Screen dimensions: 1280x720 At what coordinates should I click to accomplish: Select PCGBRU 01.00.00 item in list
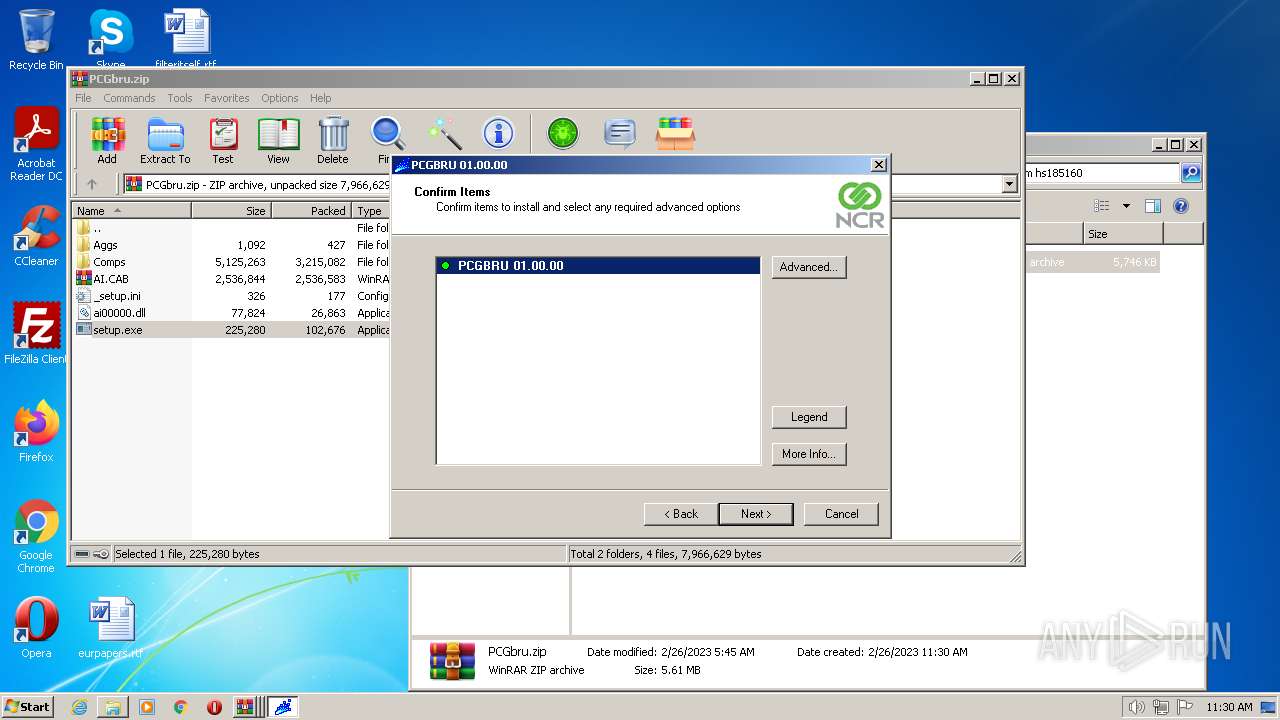click(x=598, y=266)
